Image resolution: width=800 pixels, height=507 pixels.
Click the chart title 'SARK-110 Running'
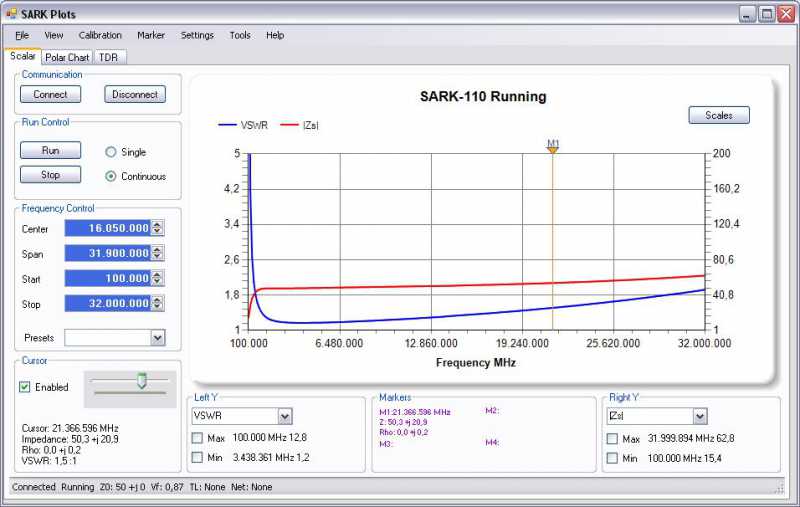pos(483,96)
